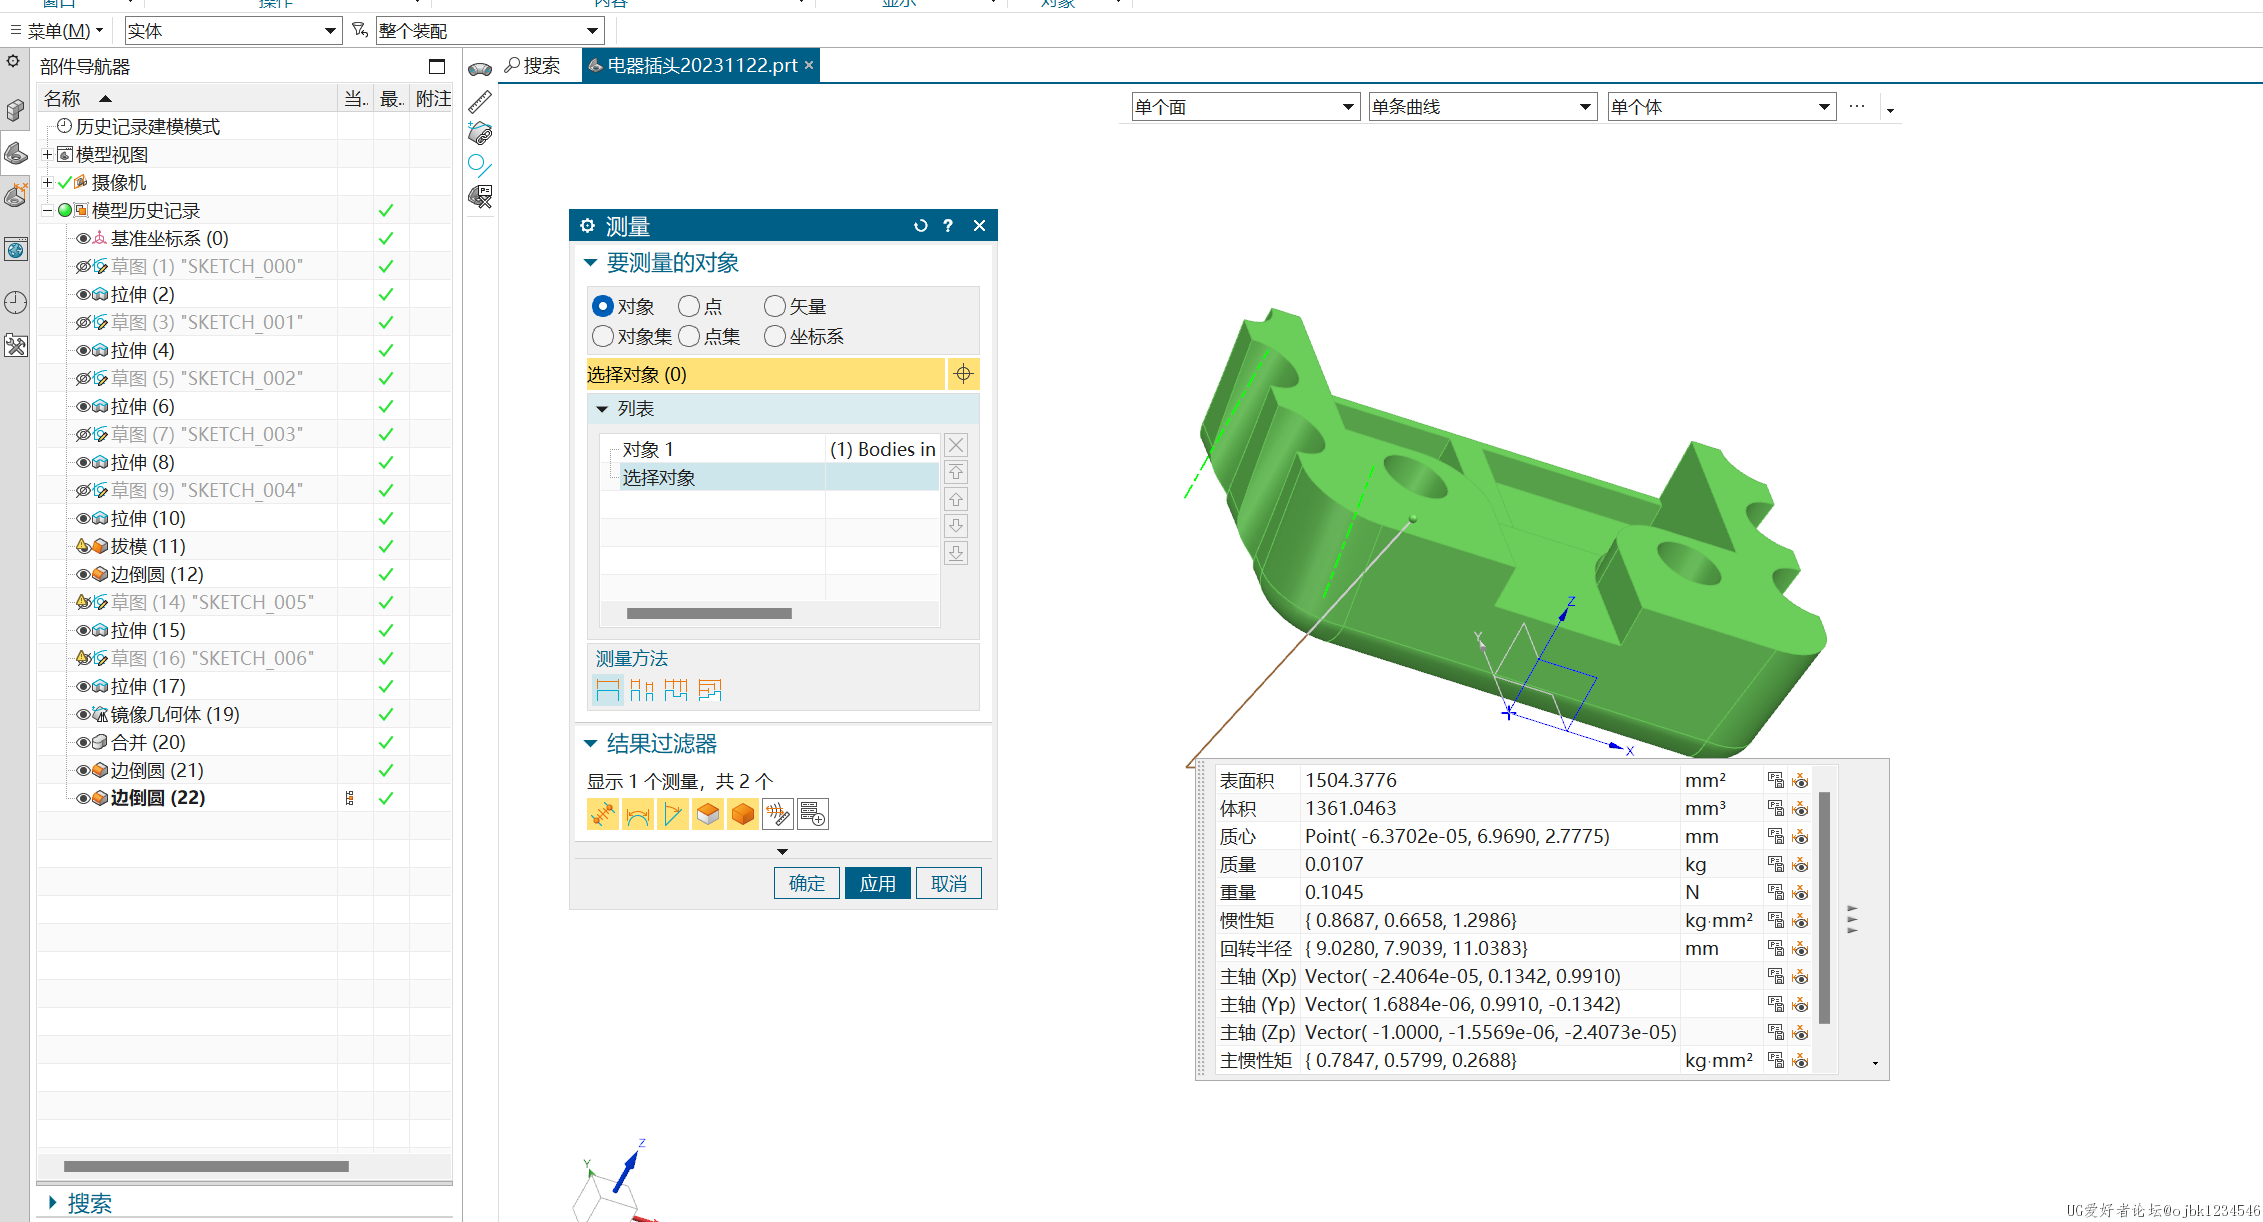Collapse the 列表 section
The image size is (2263, 1222).
pos(602,409)
